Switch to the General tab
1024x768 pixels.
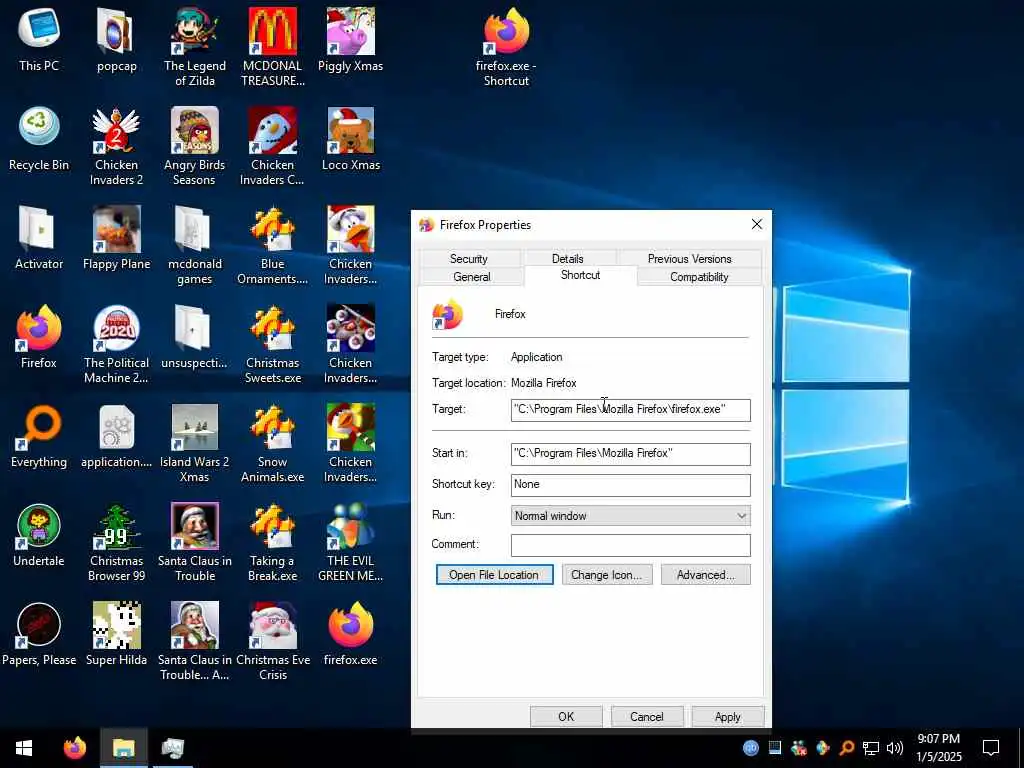tap(472, 277)
